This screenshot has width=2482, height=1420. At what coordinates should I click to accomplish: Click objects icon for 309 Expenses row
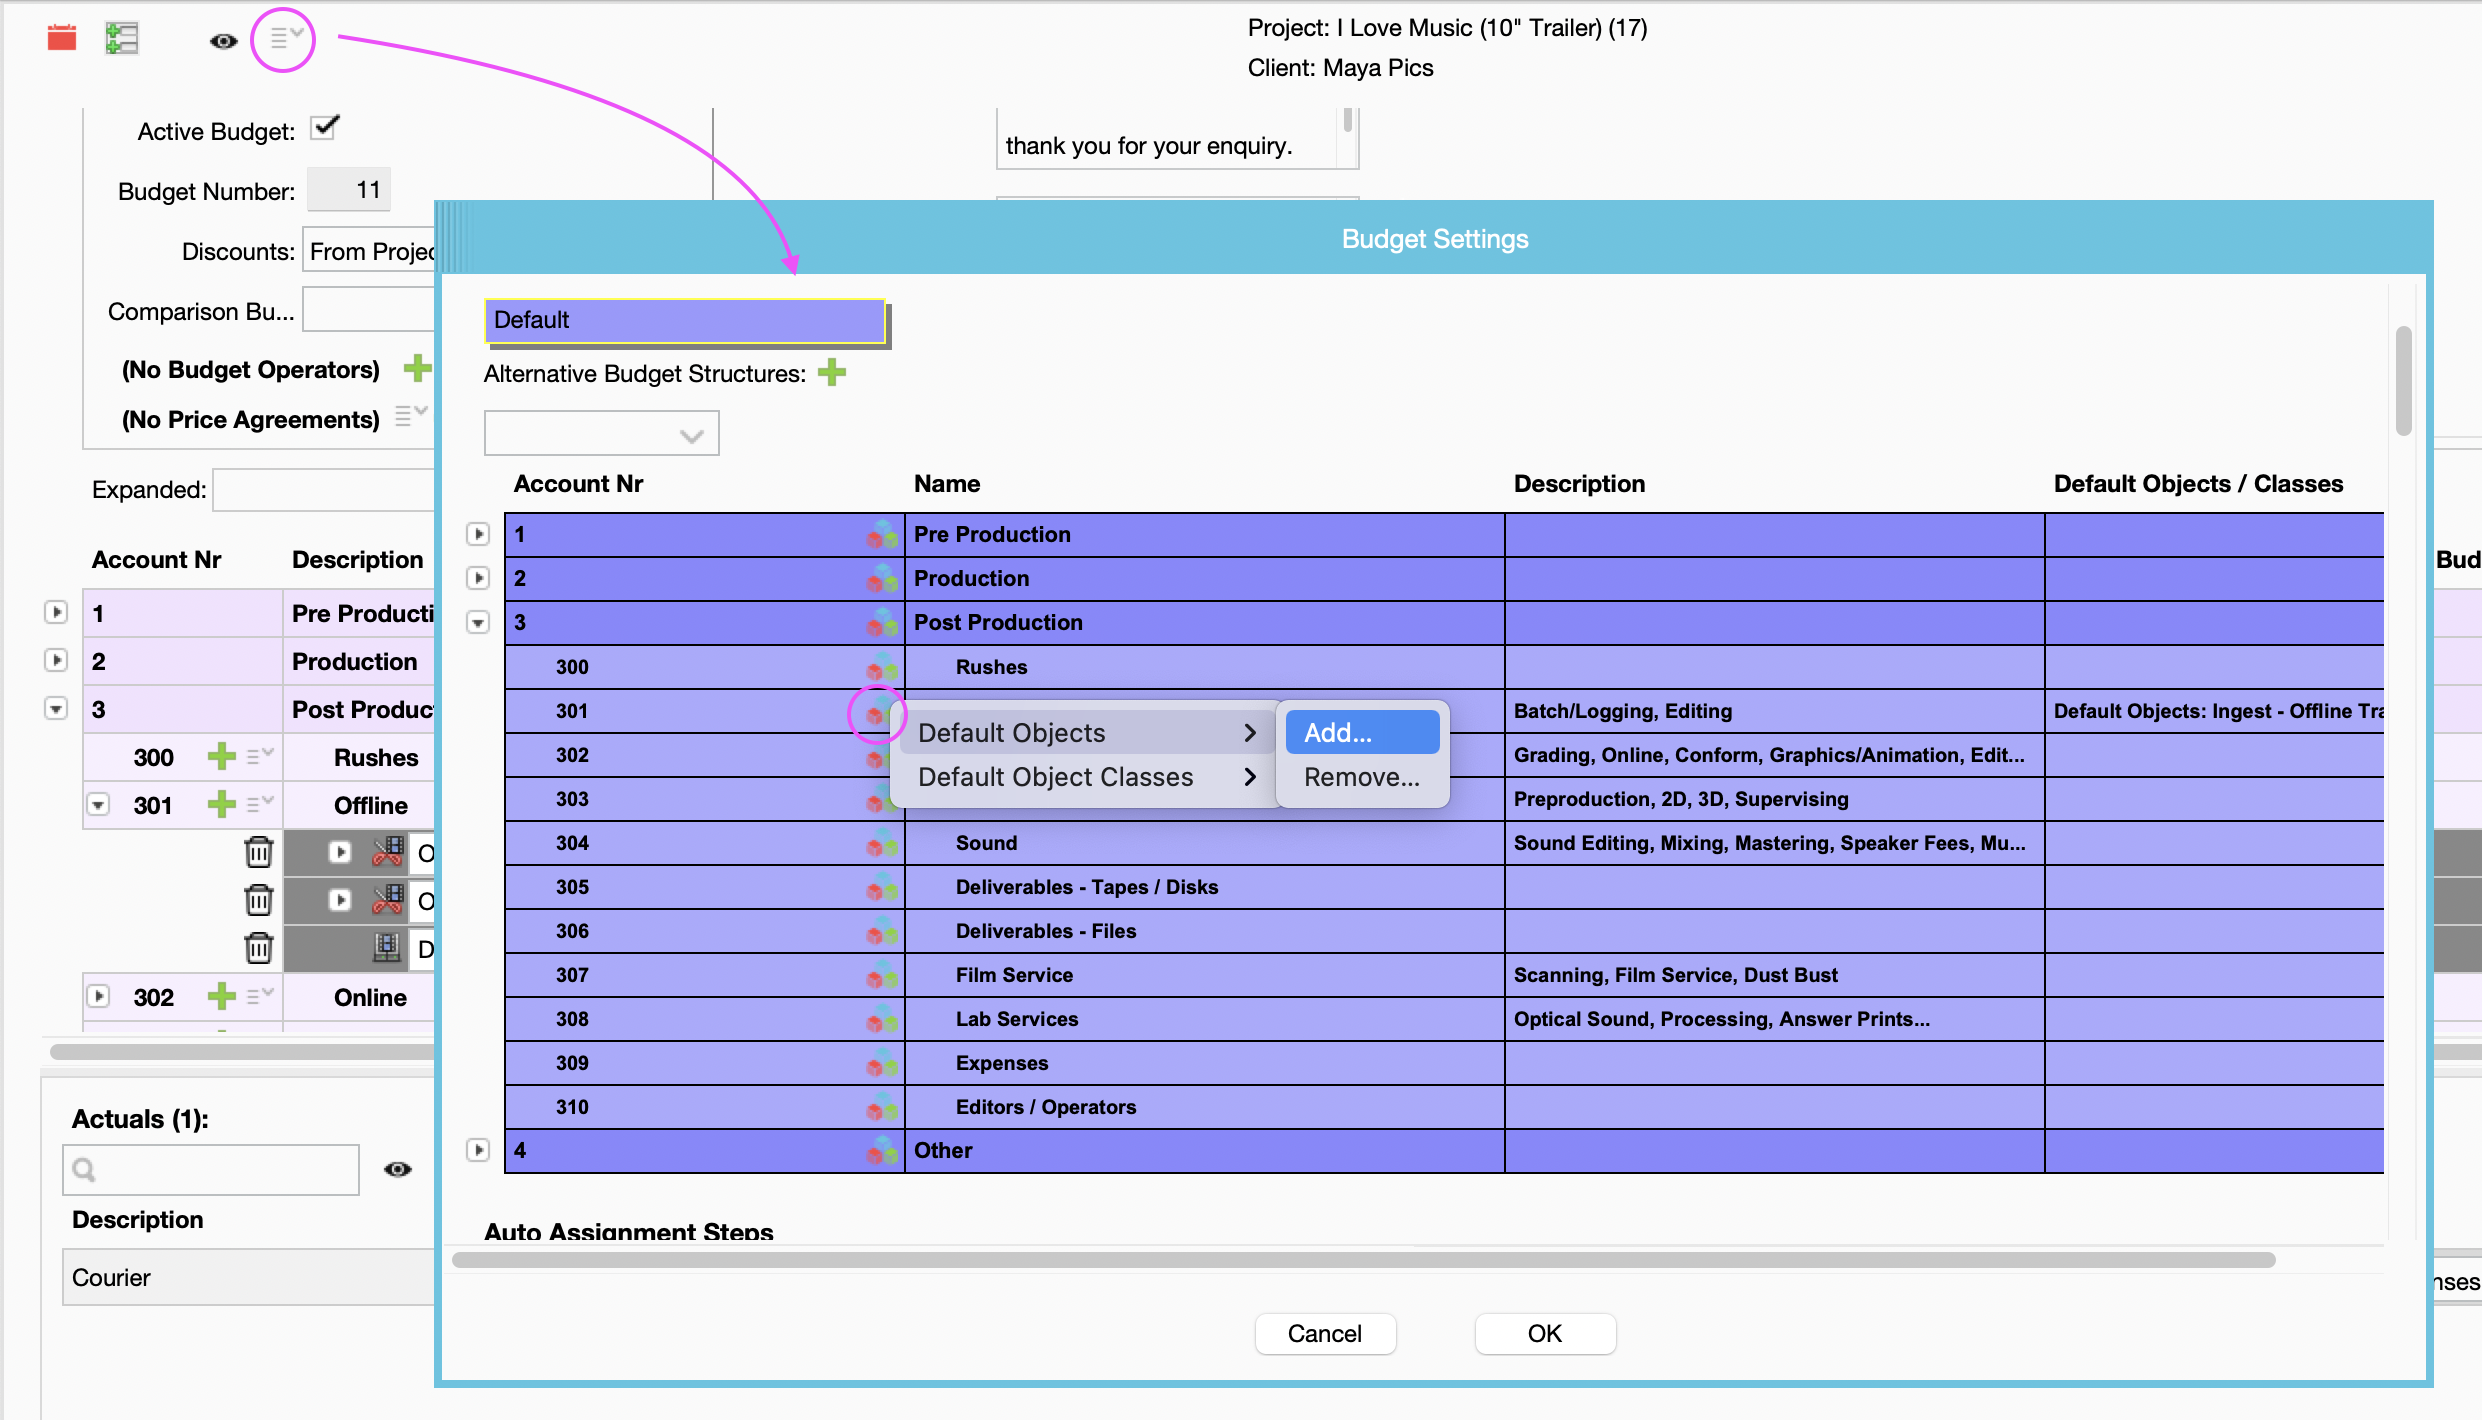click(x=881, y=1063)
